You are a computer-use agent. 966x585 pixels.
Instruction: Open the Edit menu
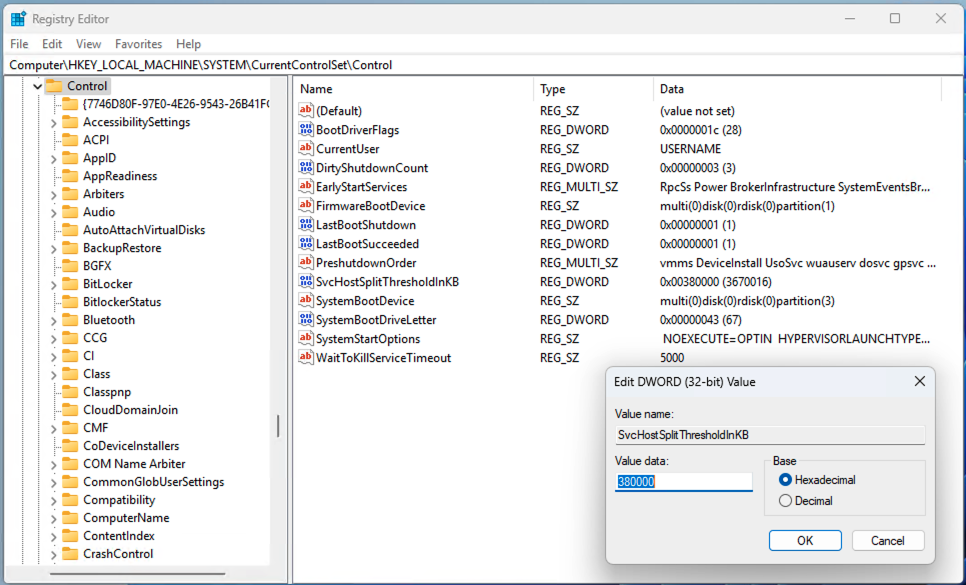tap(52, 44)
